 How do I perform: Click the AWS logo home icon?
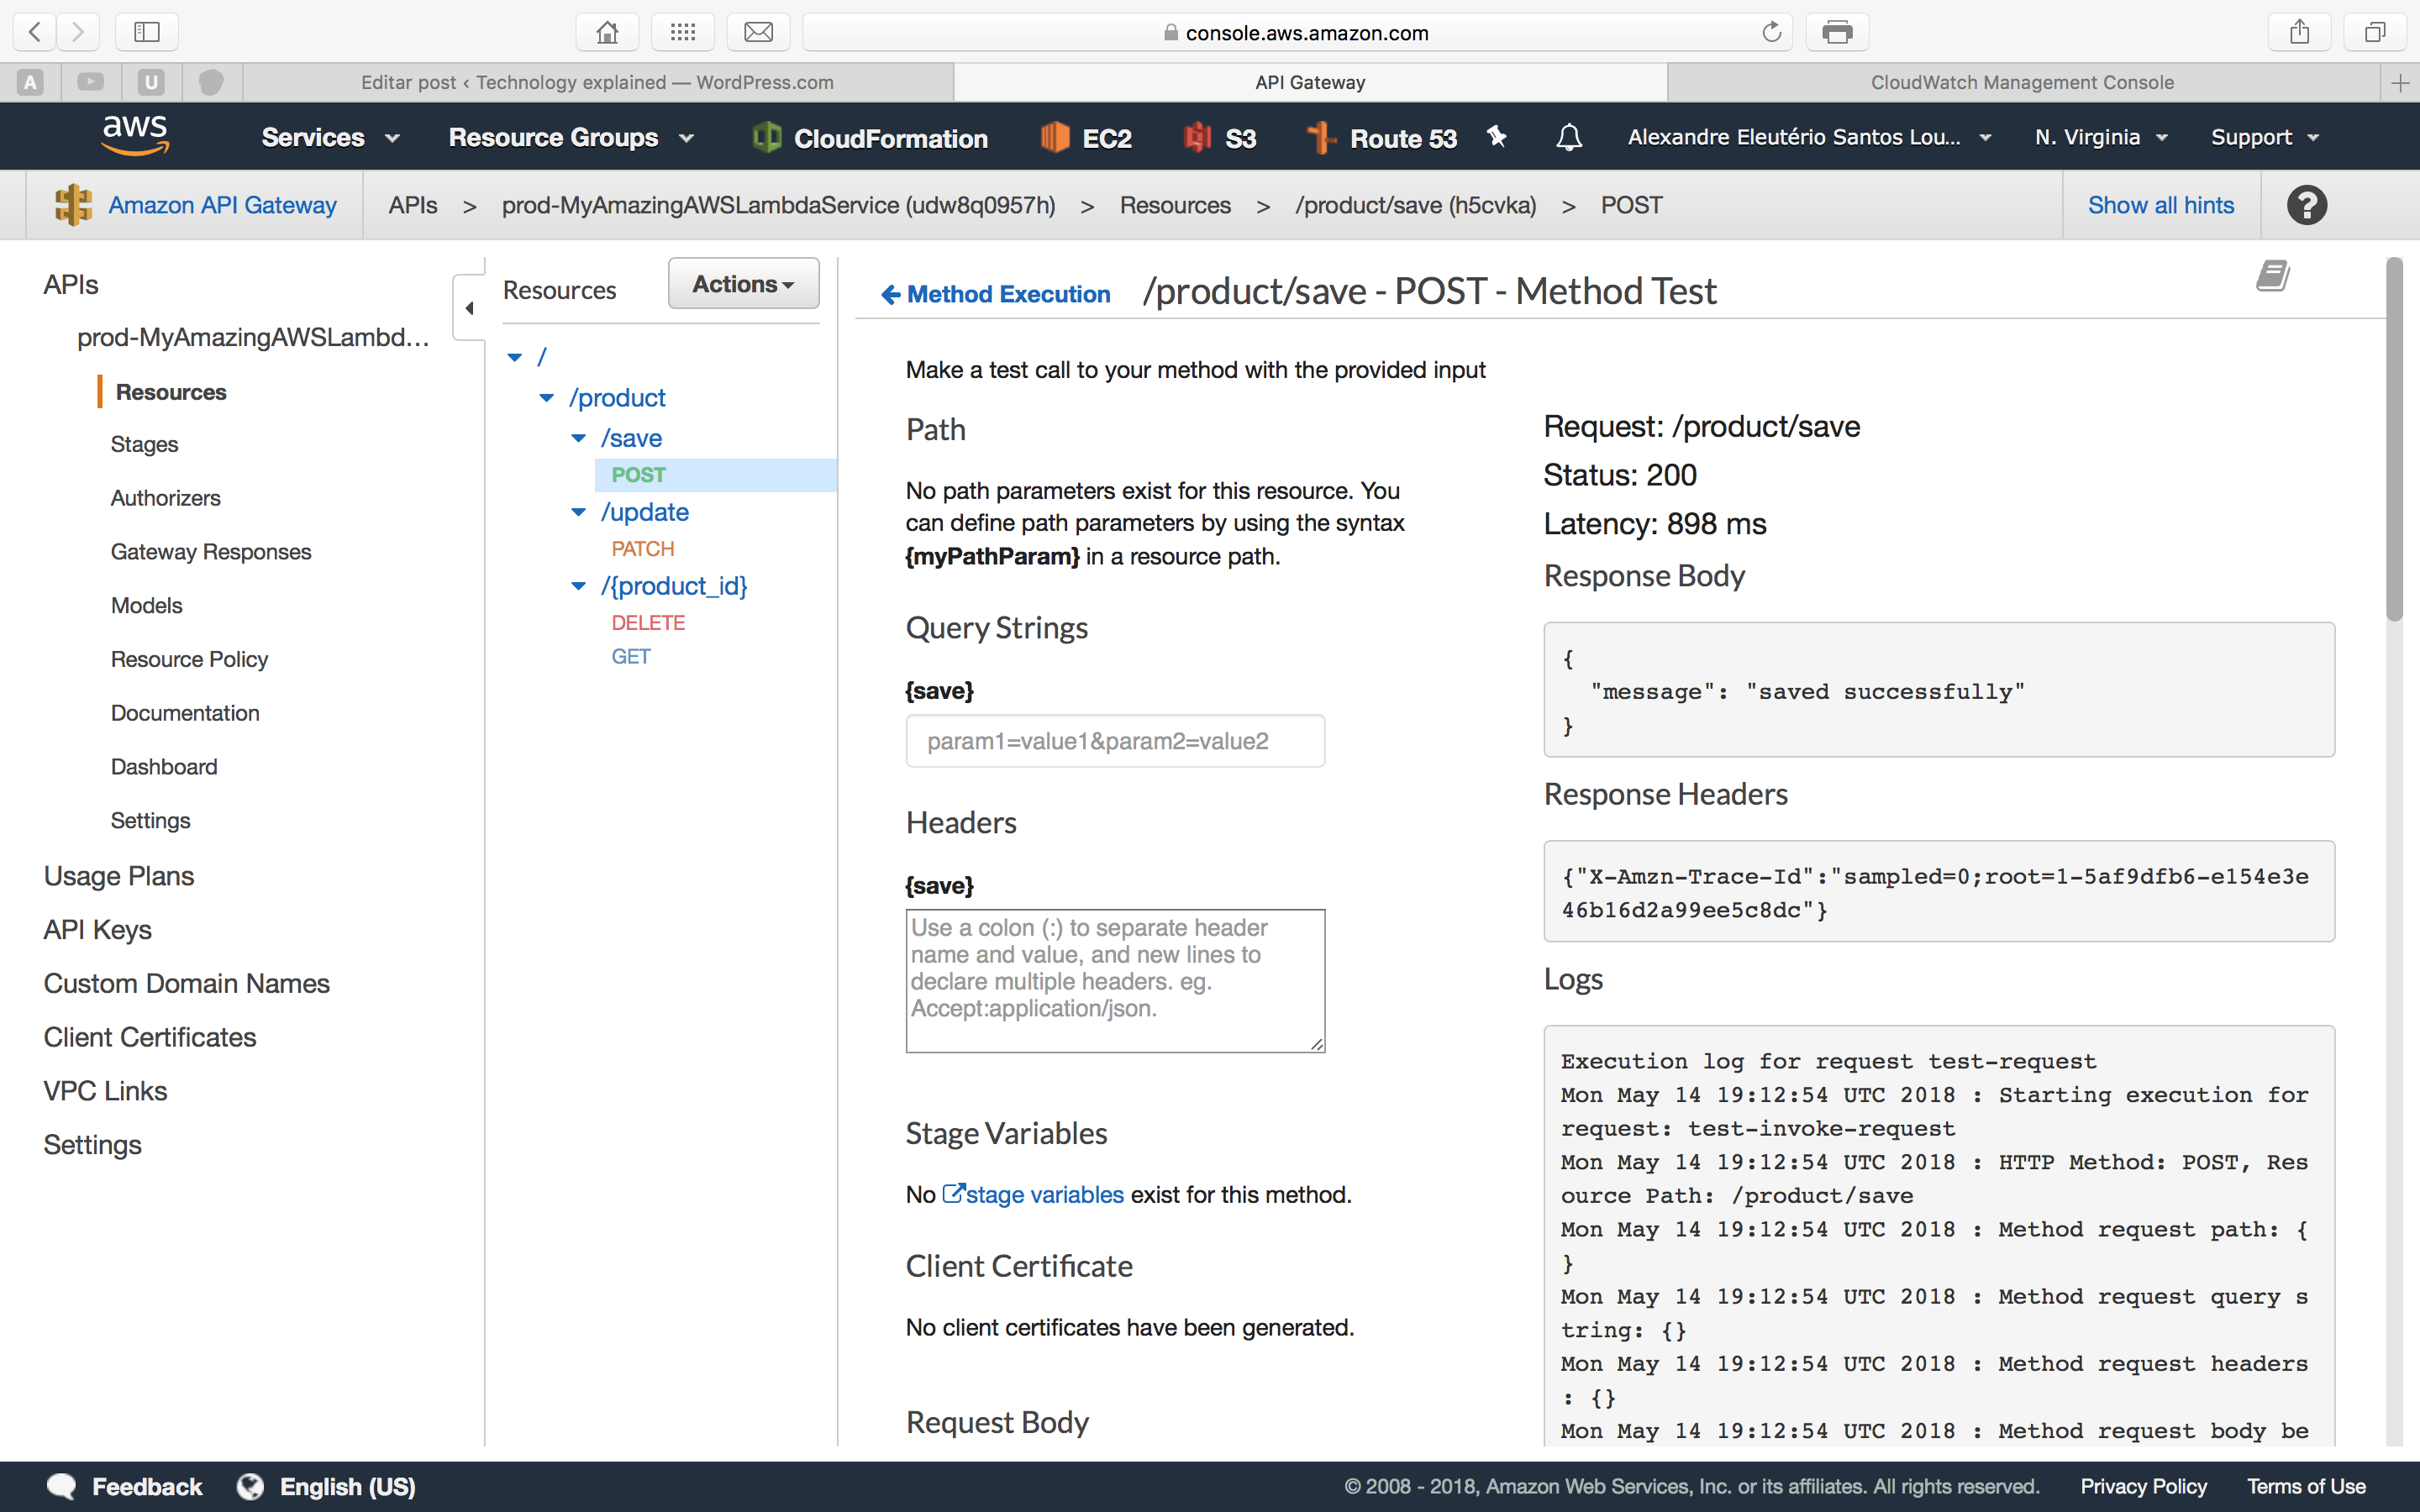[x=135, y=135]
